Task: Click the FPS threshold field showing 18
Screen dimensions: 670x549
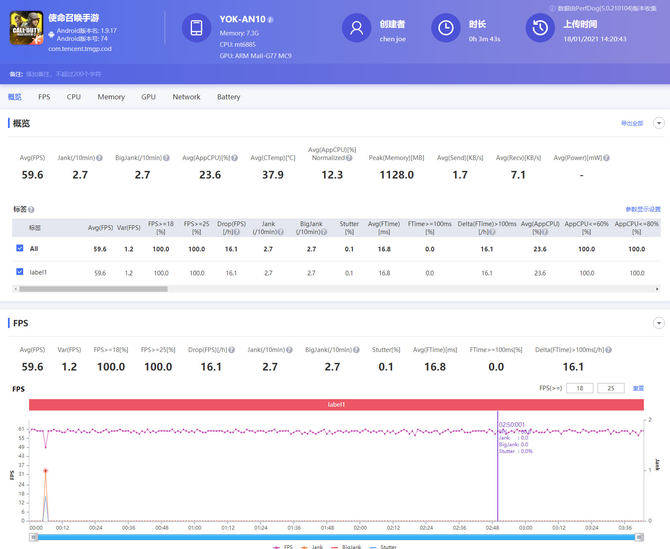Action: (580, 388)
